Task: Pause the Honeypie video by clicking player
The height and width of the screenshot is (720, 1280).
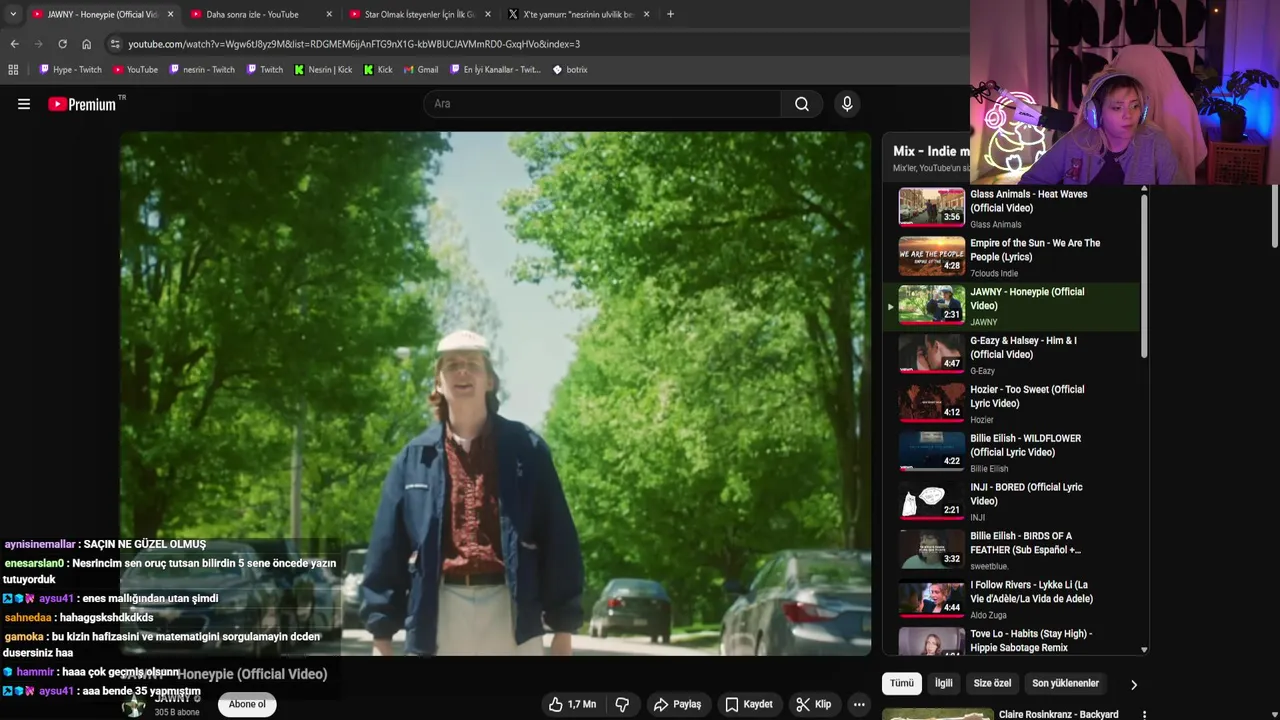Action: click(496, 393)
